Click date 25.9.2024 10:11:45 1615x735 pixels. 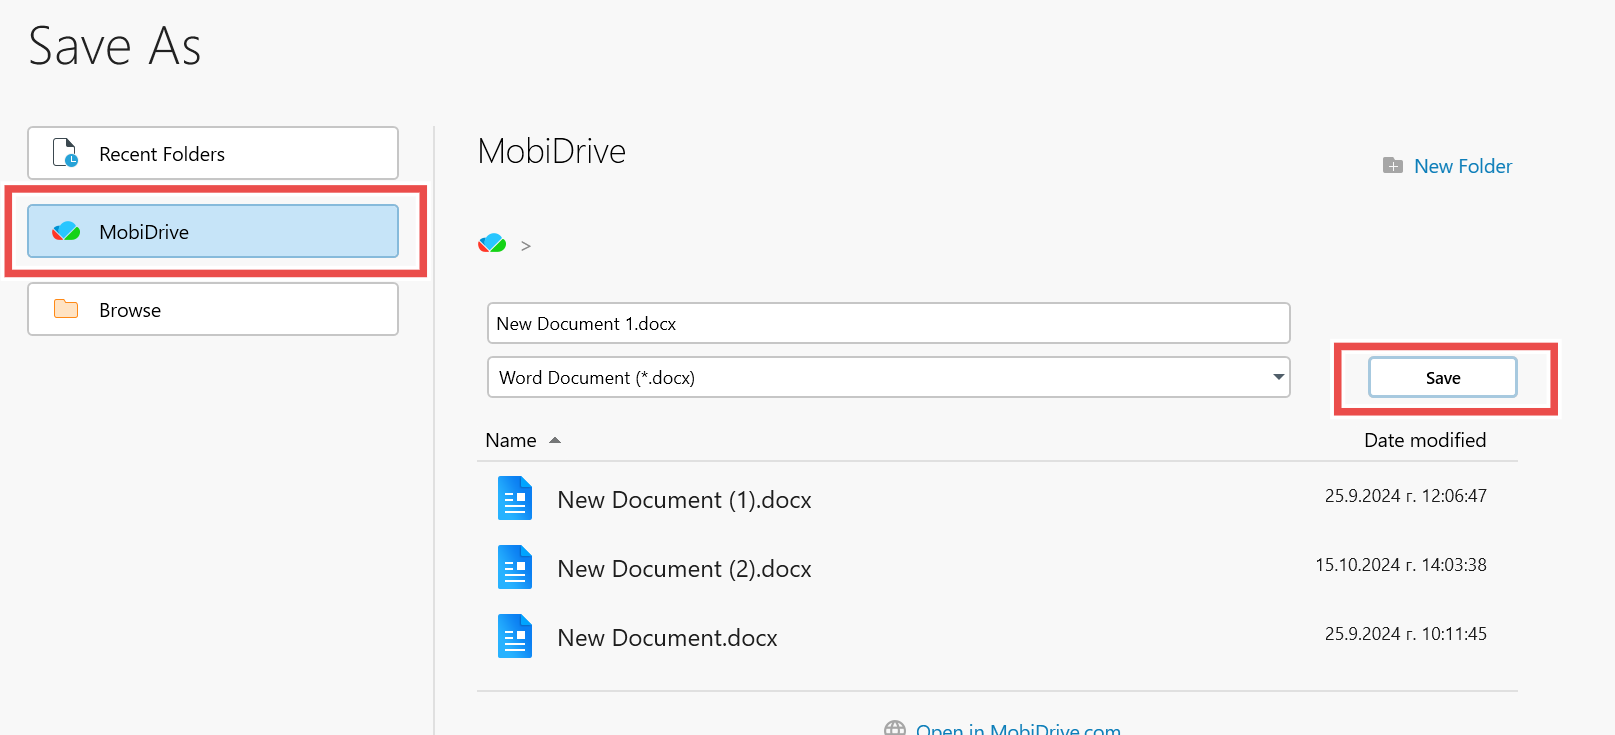pos(1406,634)
